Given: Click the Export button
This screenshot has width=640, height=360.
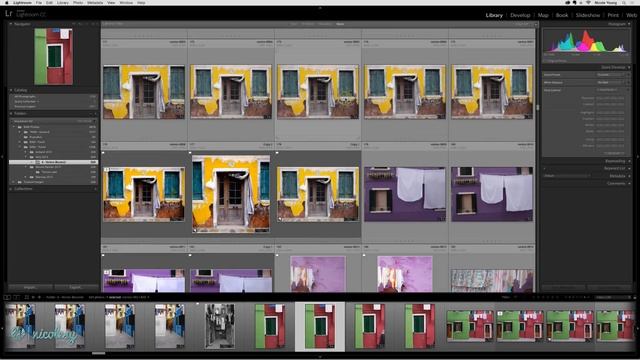Looking at the screenshot, I should point(76,287).
